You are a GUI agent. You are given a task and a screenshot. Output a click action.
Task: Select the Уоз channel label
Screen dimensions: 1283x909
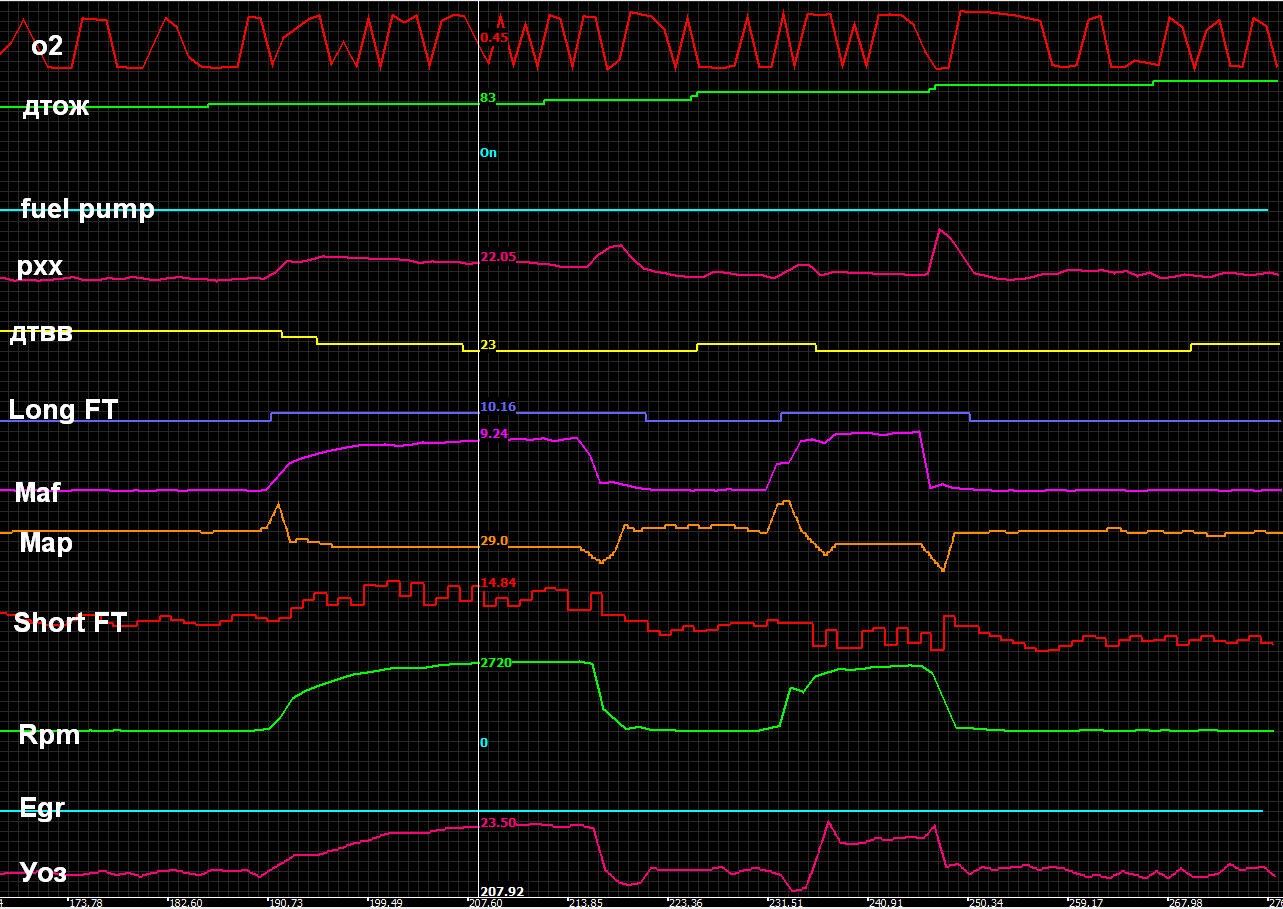tap(44, 873)
